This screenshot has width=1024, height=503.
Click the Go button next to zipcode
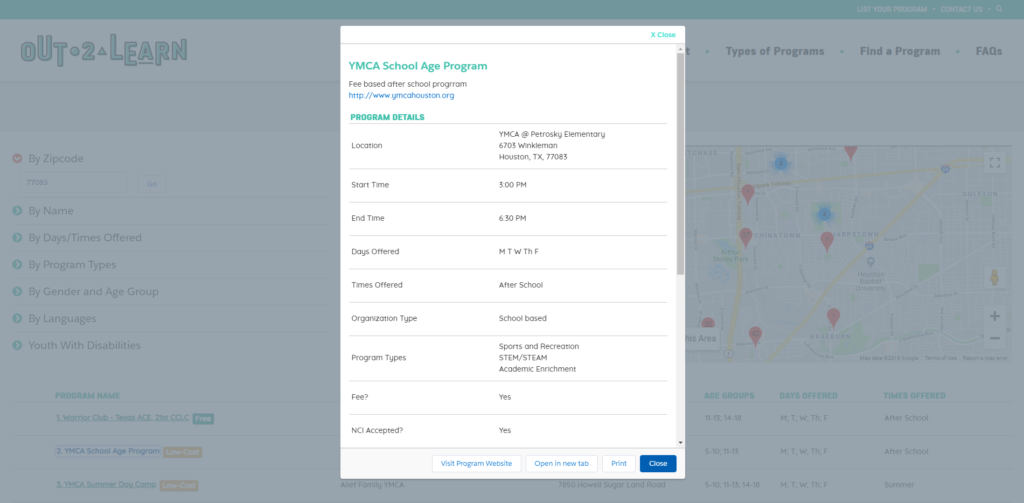[152, 184]
